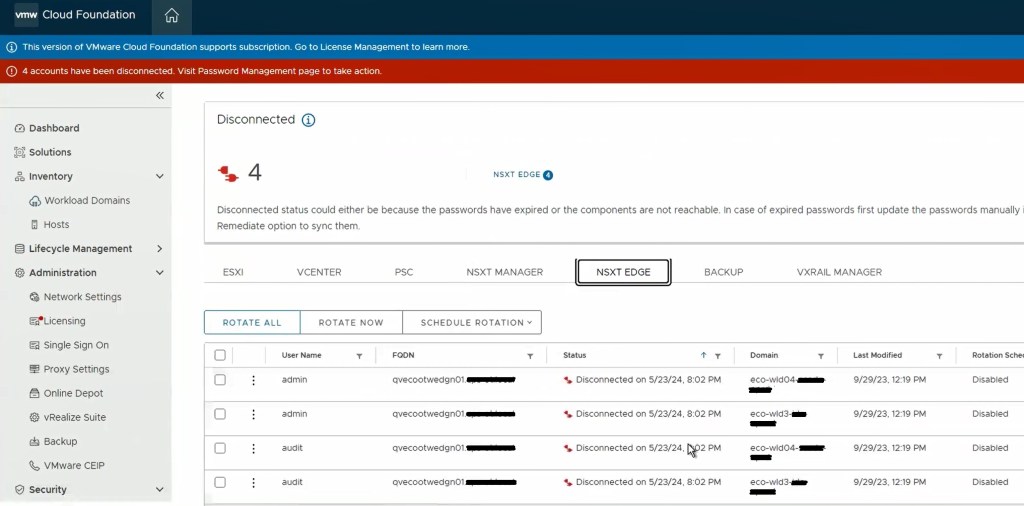Screen dimensions: 1024x506
Task: Check the select-all checkbox in table header
Action: coord(220,355)
